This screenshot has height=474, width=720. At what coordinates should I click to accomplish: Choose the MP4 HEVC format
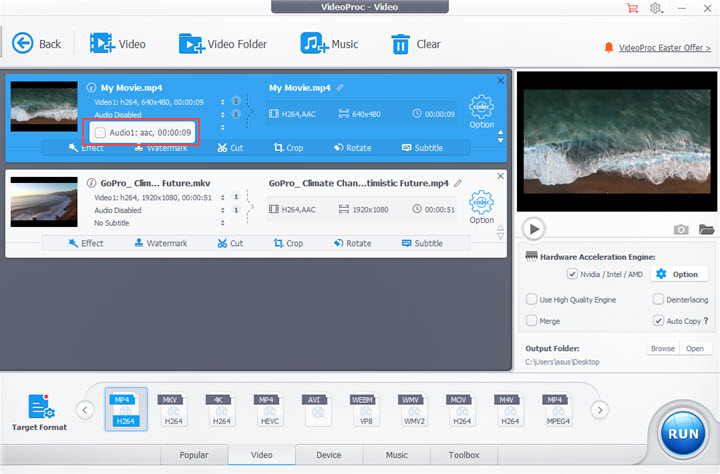point(270,409)
